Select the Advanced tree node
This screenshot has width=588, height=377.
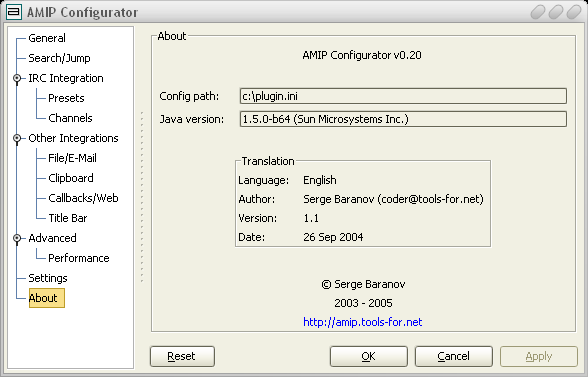point(52,238)
